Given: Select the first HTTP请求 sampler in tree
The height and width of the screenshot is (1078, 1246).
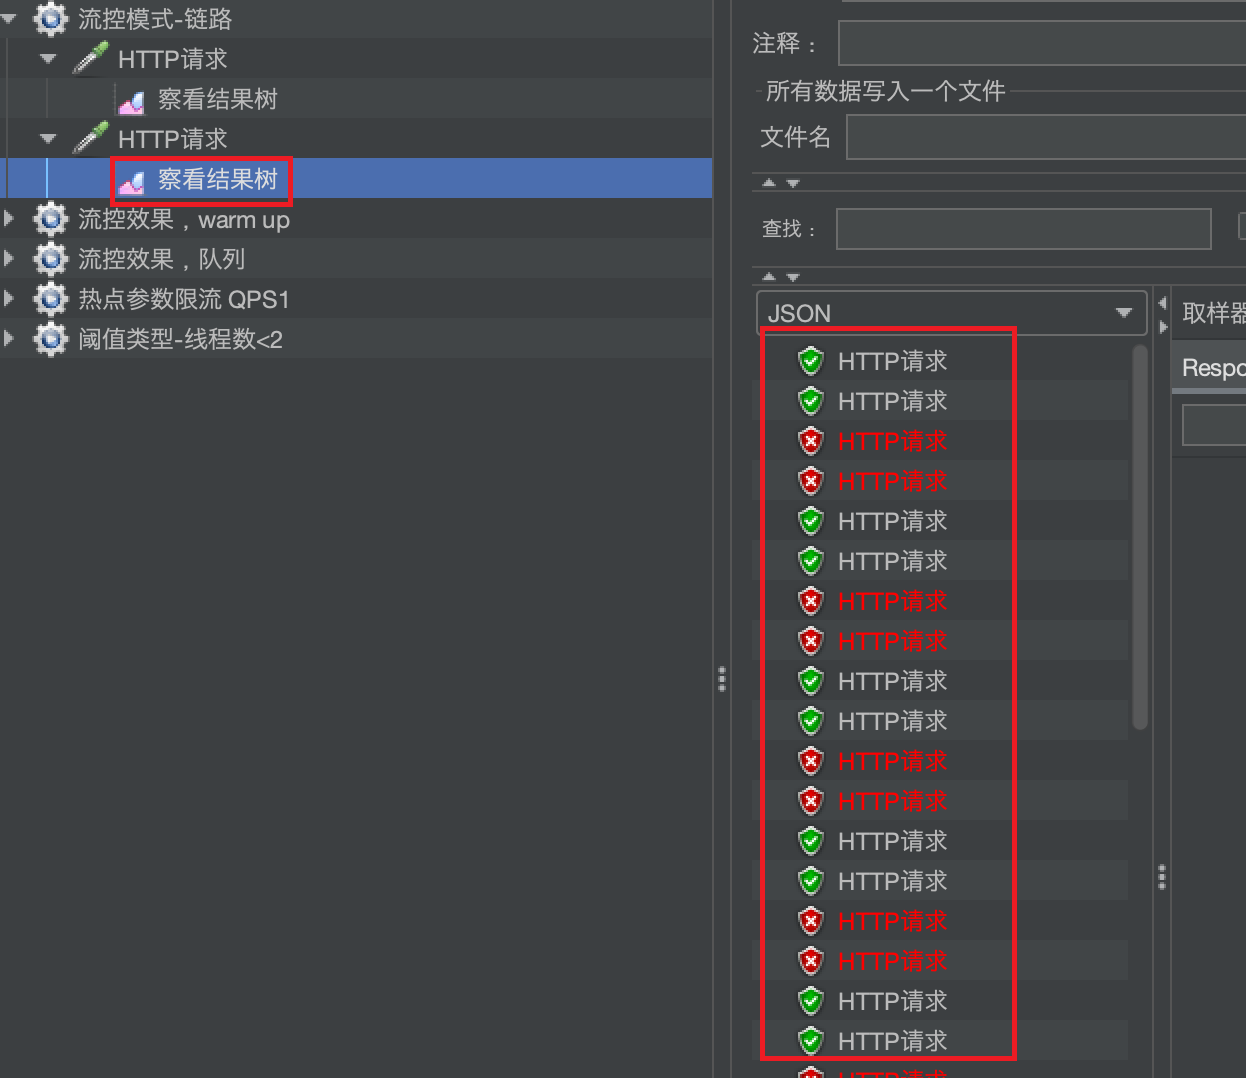Looking at the screenshot, I should pyautogui.click(x=173, y=59).
